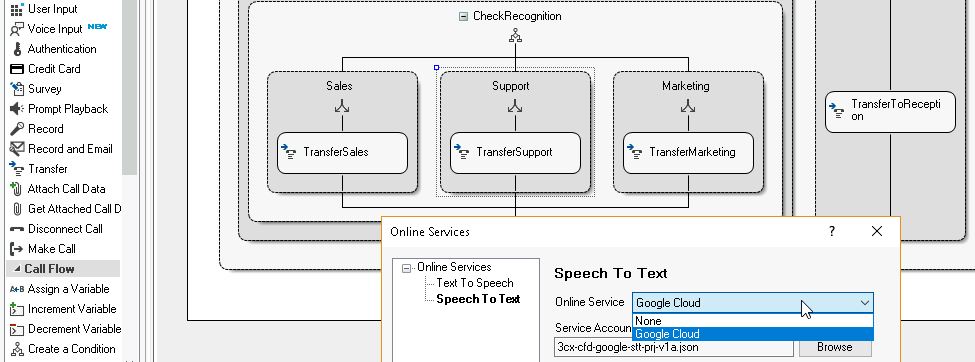Click the CheckRecognition condition branch icon
The height and width of the screenshot is (362, 975).
pyautogui.click(x=515, y=36)
